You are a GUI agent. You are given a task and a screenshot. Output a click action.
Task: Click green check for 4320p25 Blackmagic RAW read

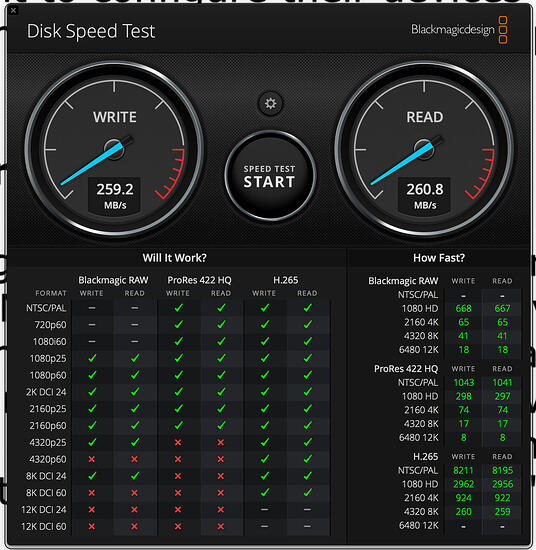(135, 442)
